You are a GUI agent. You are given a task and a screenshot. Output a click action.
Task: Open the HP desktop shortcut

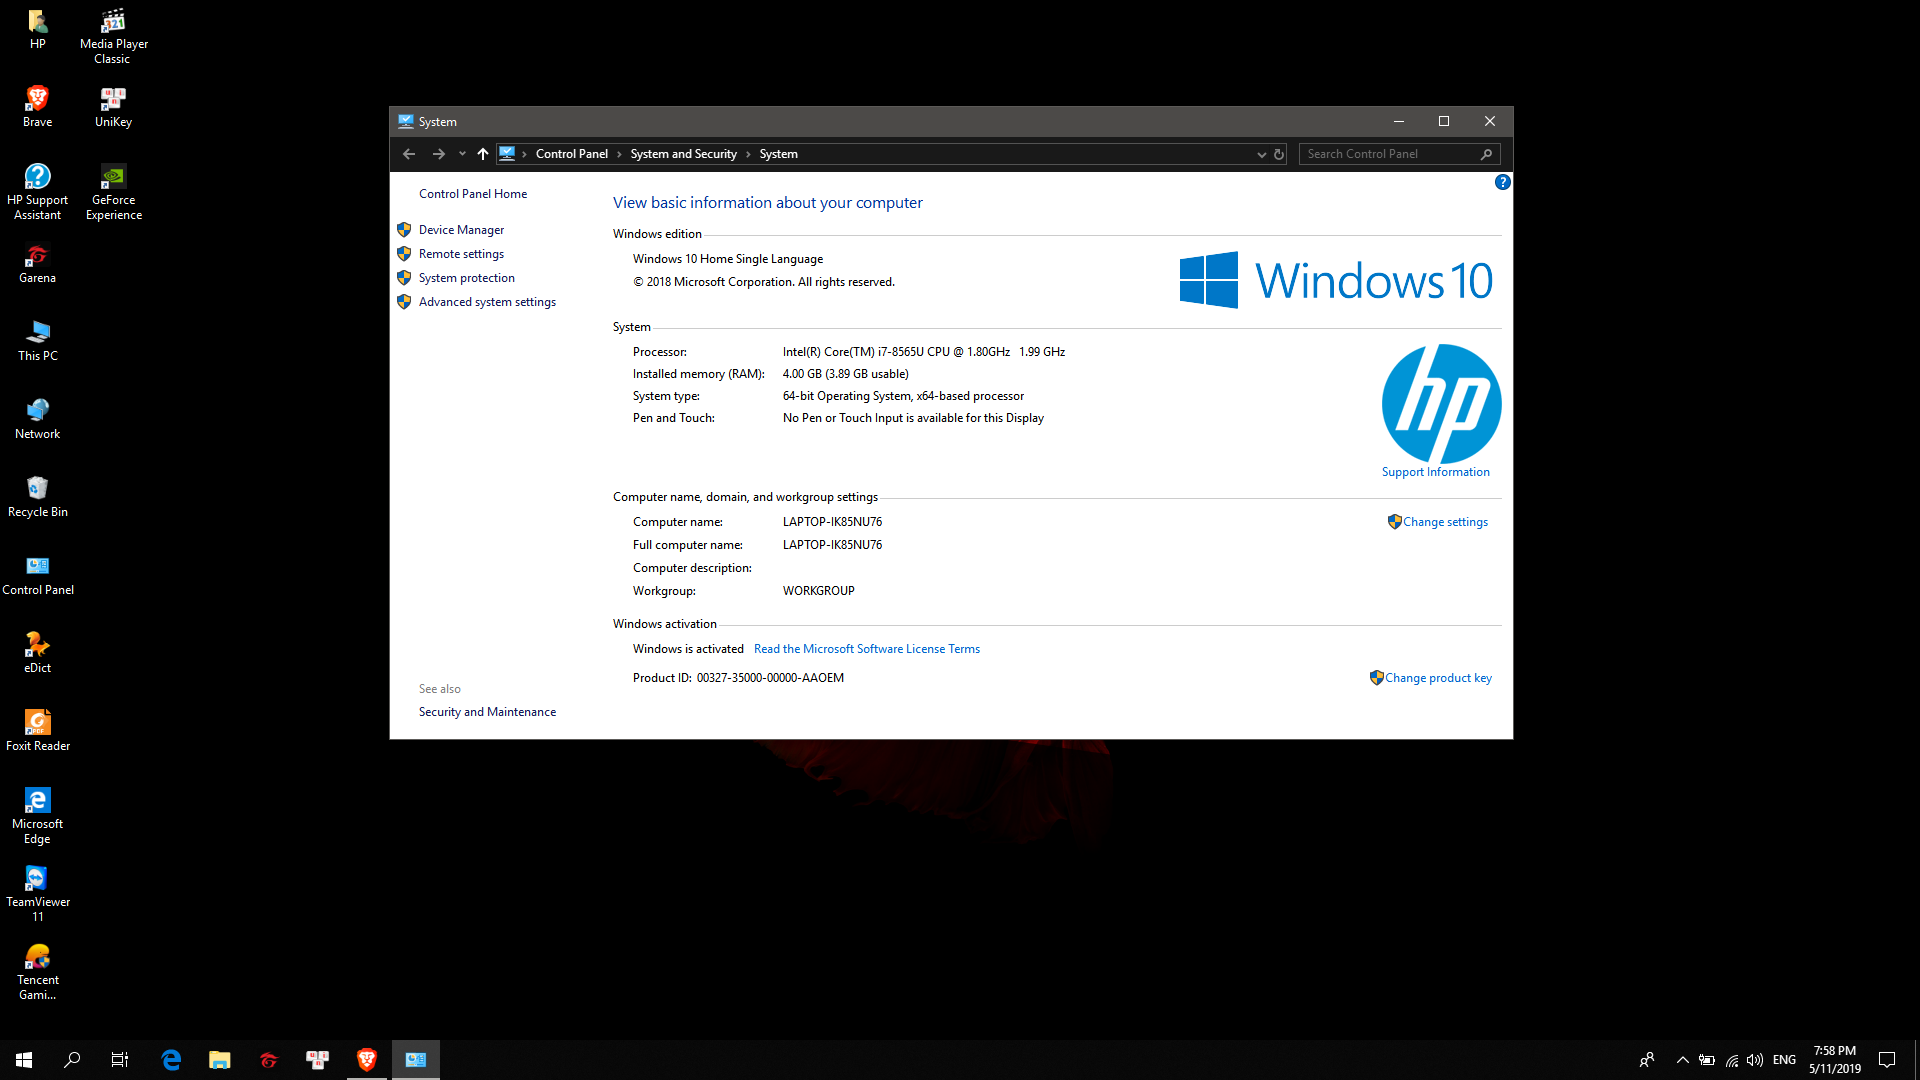click(x=37, y=29)
